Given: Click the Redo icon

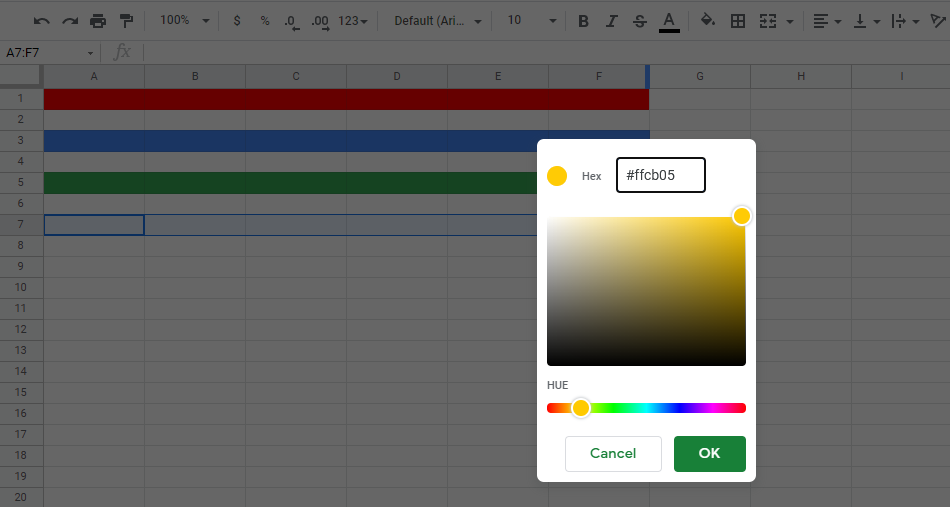Looking at the screenshot, I should click(x=69, y=21).
